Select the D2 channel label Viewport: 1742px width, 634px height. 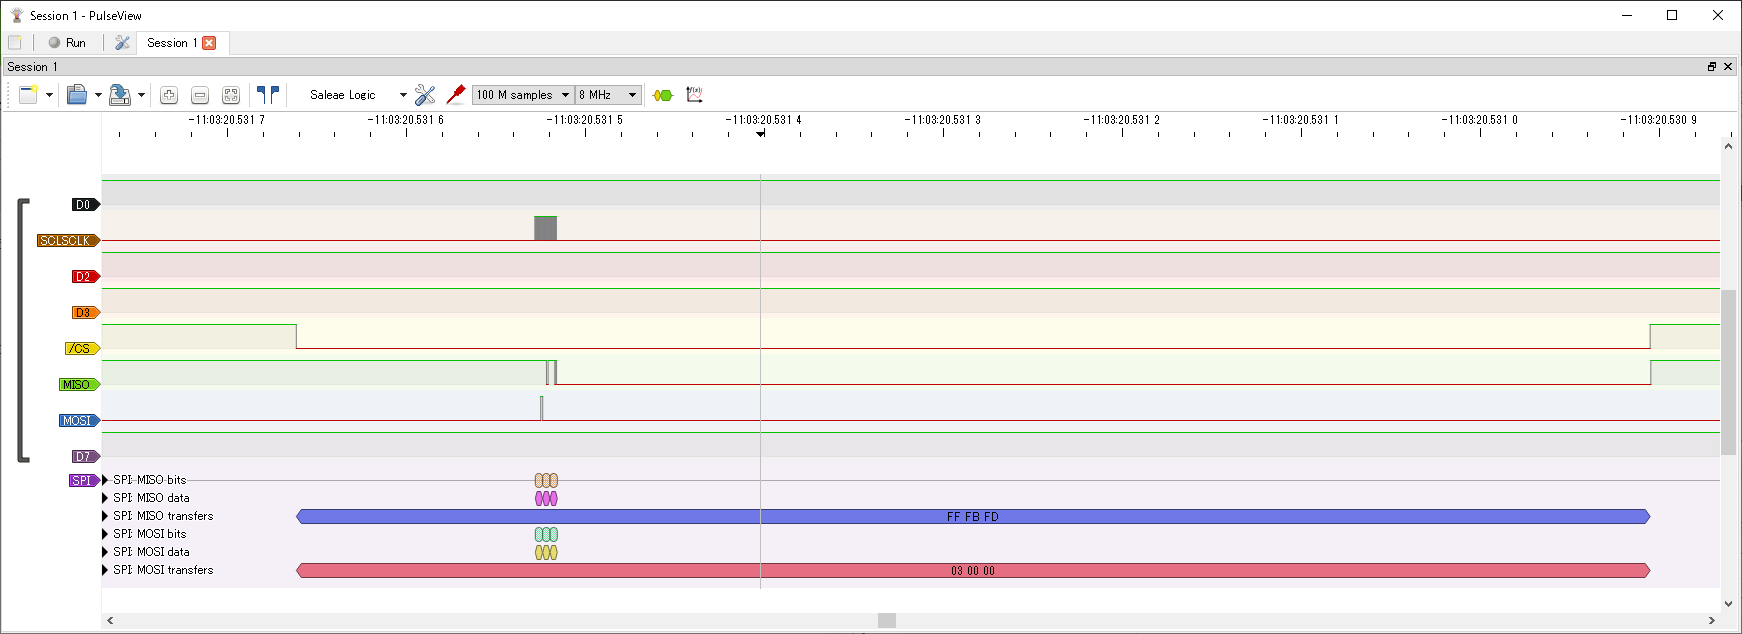coord(86,277)
